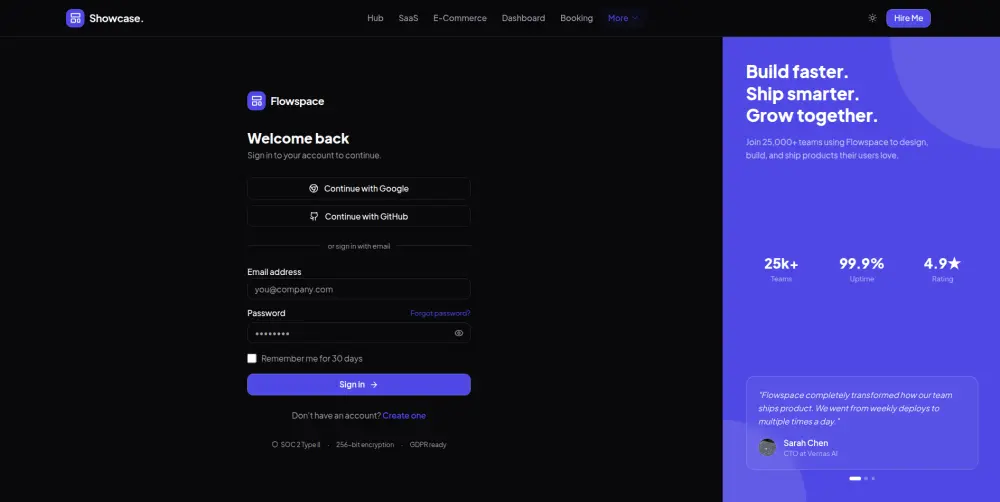Click the Sign in button
1000x502 pixels.
click(x=359, y=385)
